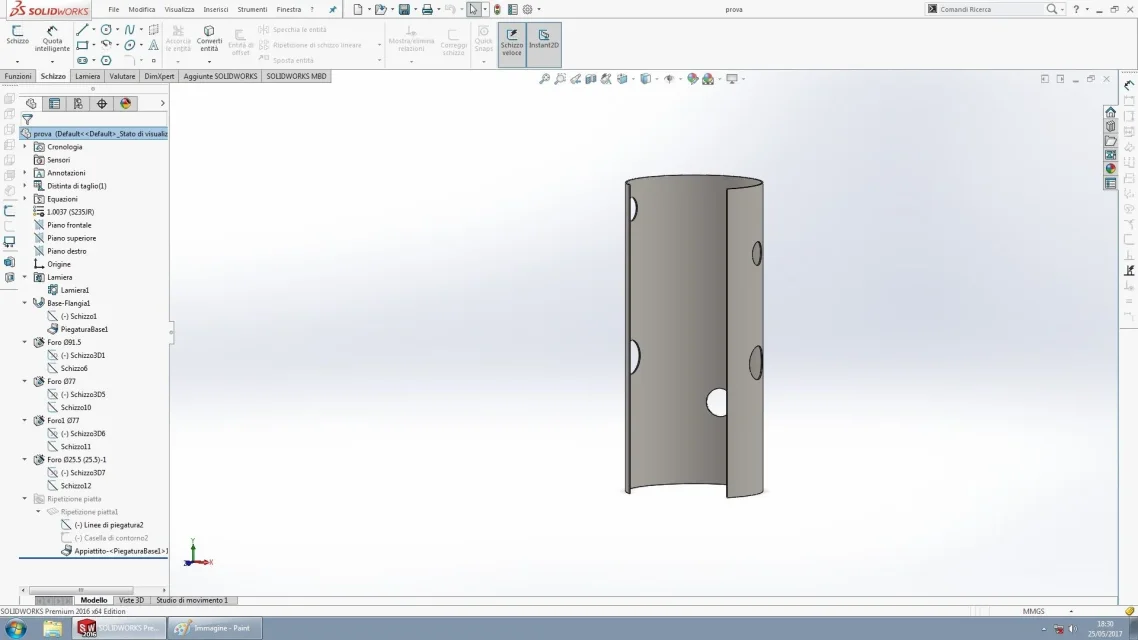Viewport: 1138px width, 640px height.
Task: Pin the menu bar with pushpin icon
Action: tap(332, 9)
